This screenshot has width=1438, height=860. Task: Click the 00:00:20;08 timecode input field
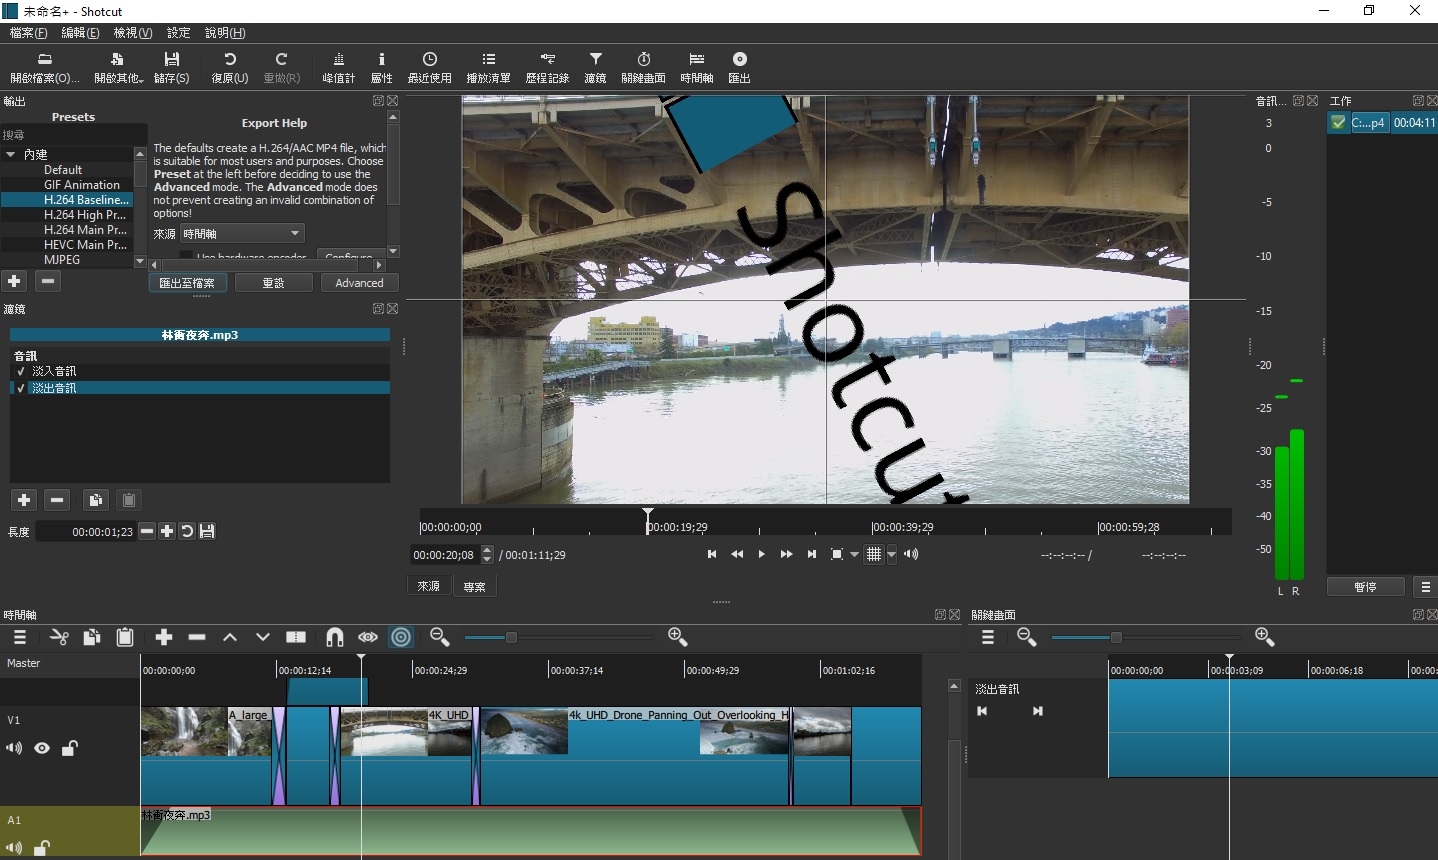pos(444,555)
